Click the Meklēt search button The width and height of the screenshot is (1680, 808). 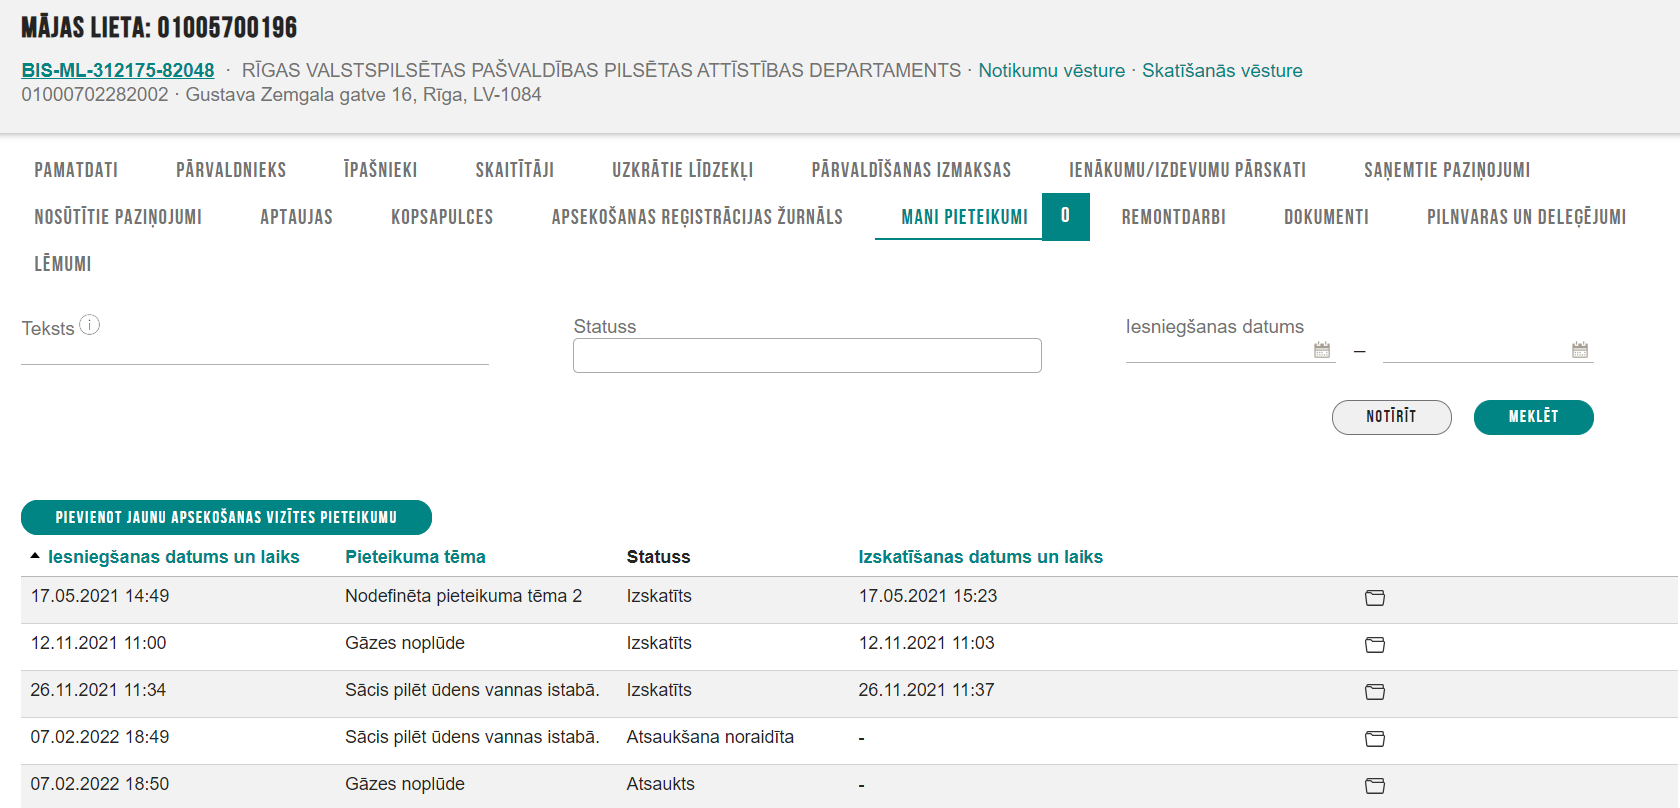pyautogui.click(x=1533, y=417)
